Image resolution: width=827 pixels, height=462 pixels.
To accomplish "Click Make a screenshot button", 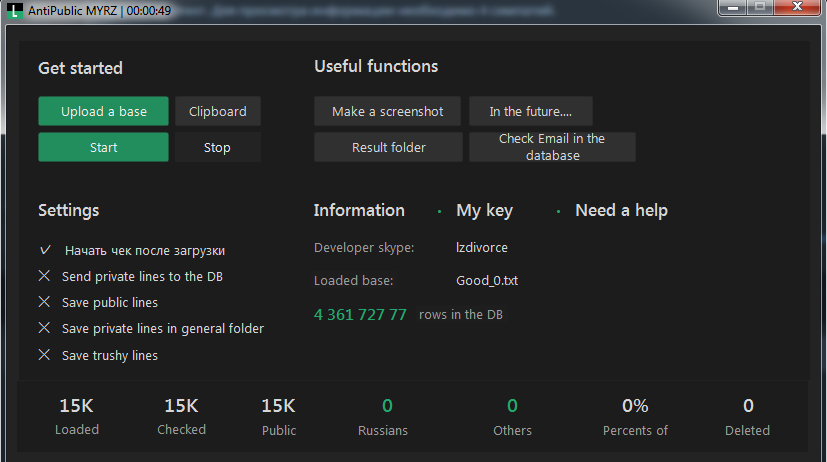I will click(x=388, y=111).
